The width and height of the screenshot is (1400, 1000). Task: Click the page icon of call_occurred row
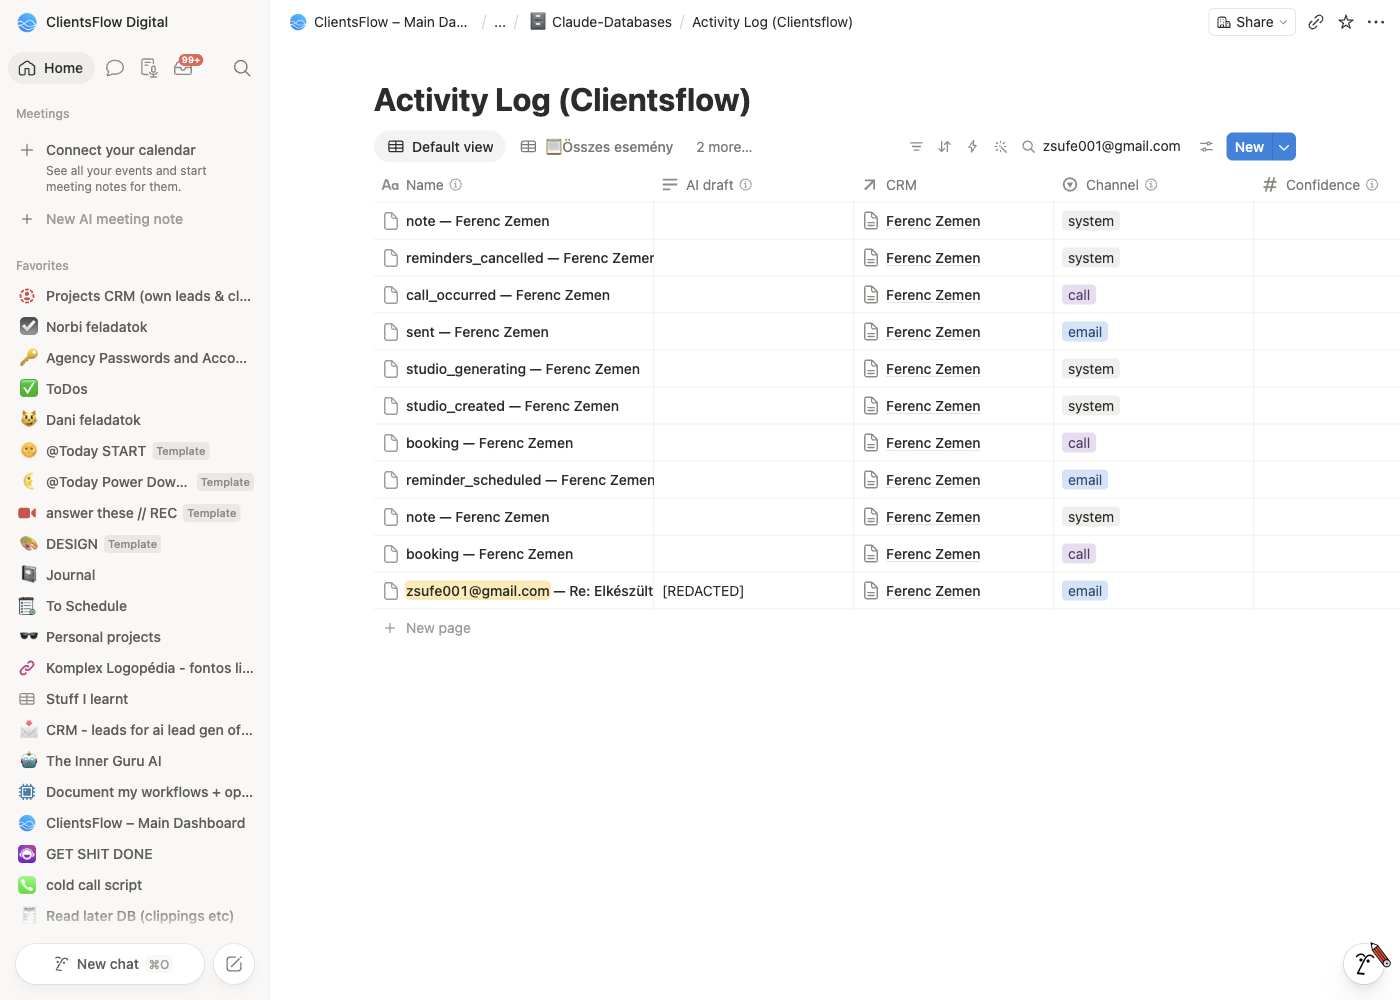[x=391, y=295]
